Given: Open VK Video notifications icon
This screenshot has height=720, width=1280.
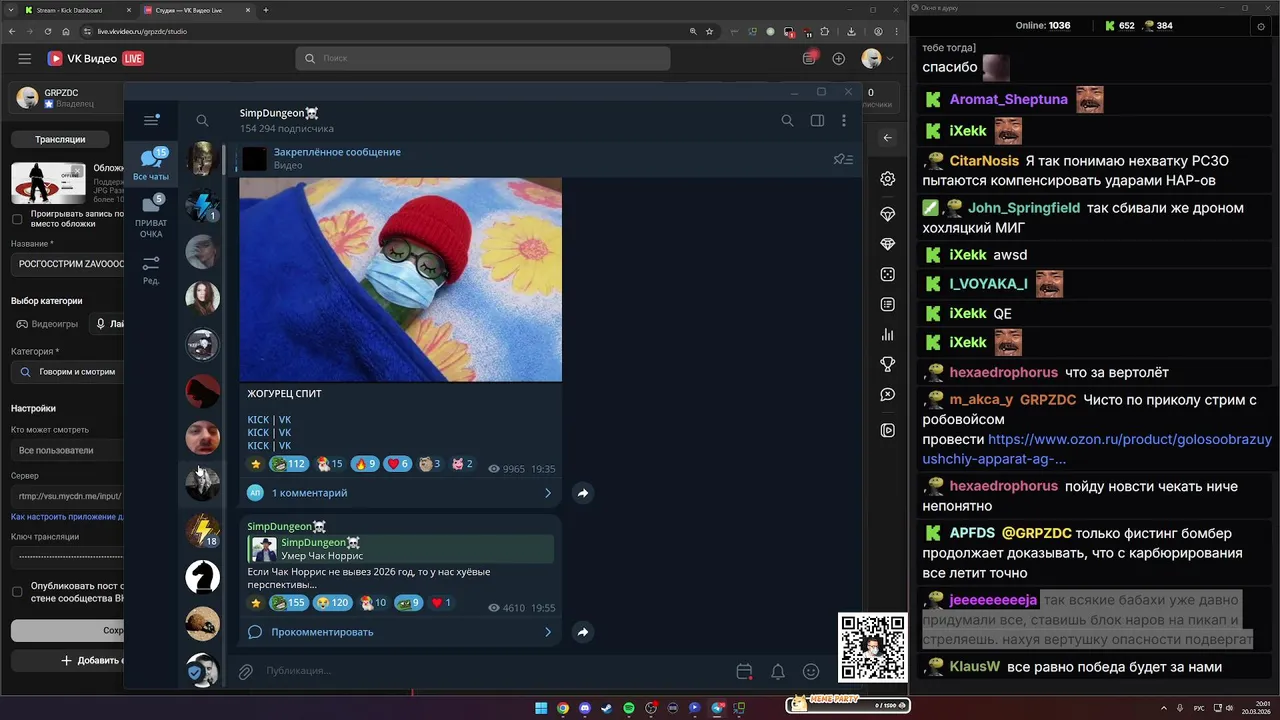Looking at the screenshot, I should [810, 59].
